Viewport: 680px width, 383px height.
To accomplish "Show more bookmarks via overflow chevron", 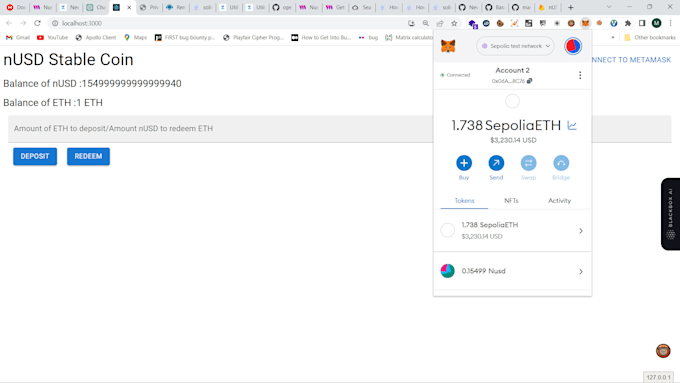I will click(x=613, y=38).
